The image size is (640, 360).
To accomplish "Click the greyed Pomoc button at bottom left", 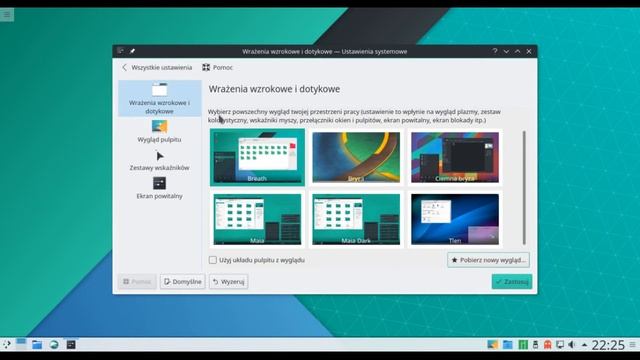I will tap(137, 282).
